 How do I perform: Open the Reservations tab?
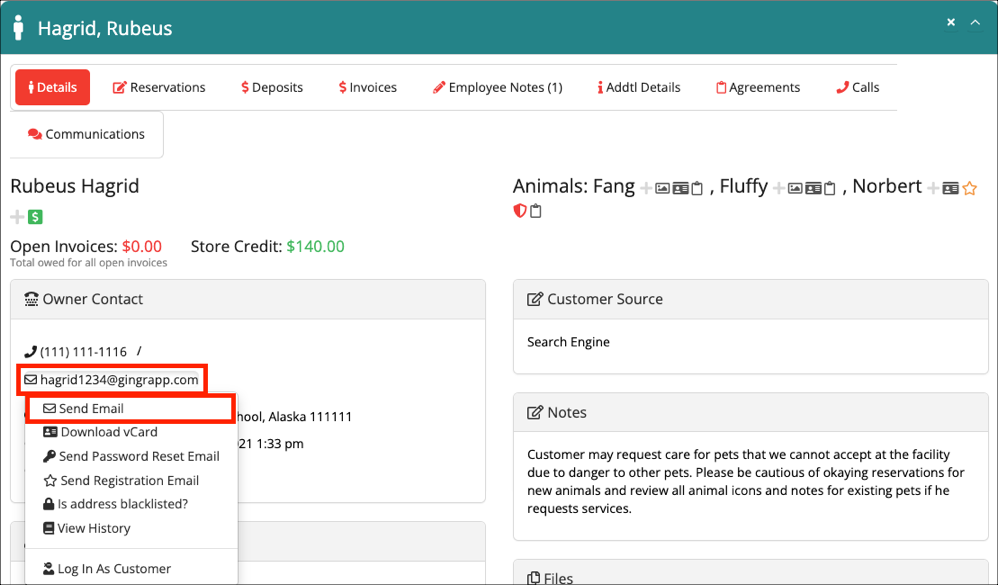[159, 87]
